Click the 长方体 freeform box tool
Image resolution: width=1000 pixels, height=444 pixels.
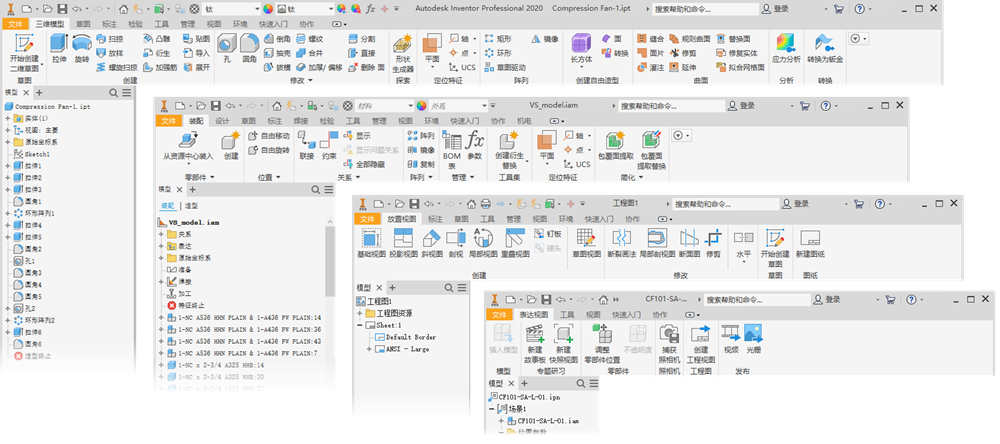[581, 49]
